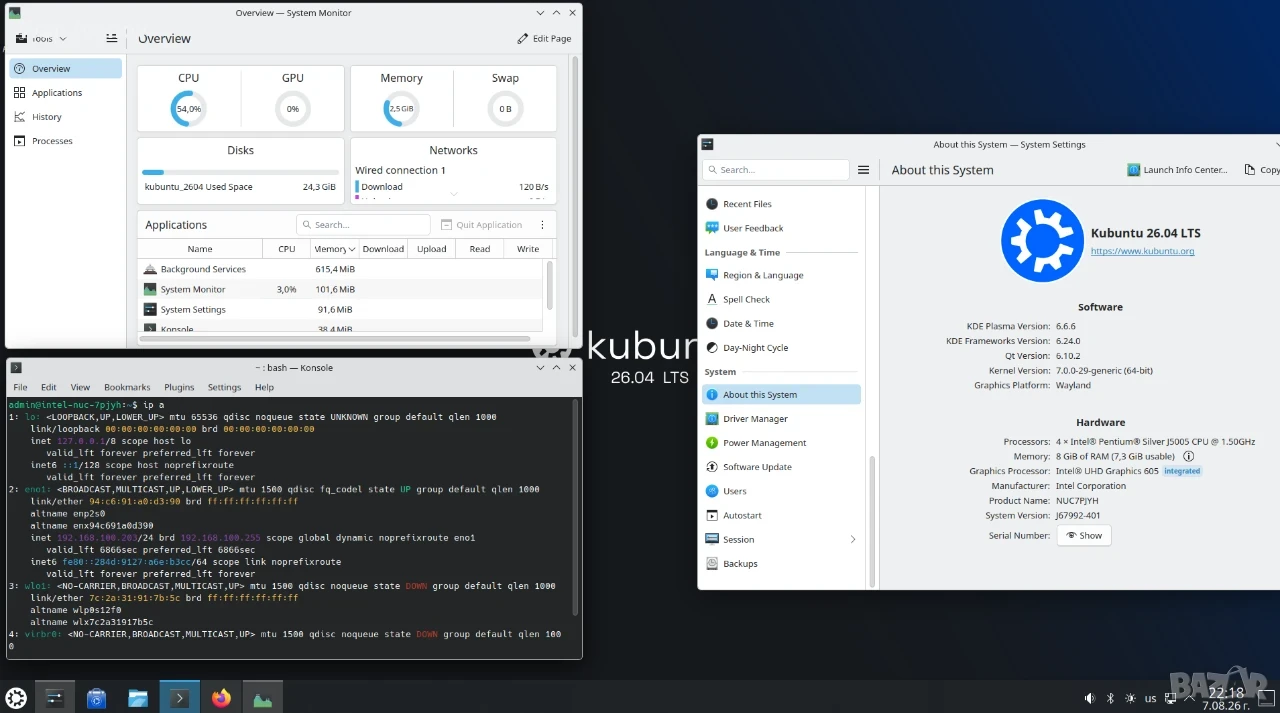This screenshot has width=1280, height=713.
Task: Sort applications by Download column
Action: 383,248
